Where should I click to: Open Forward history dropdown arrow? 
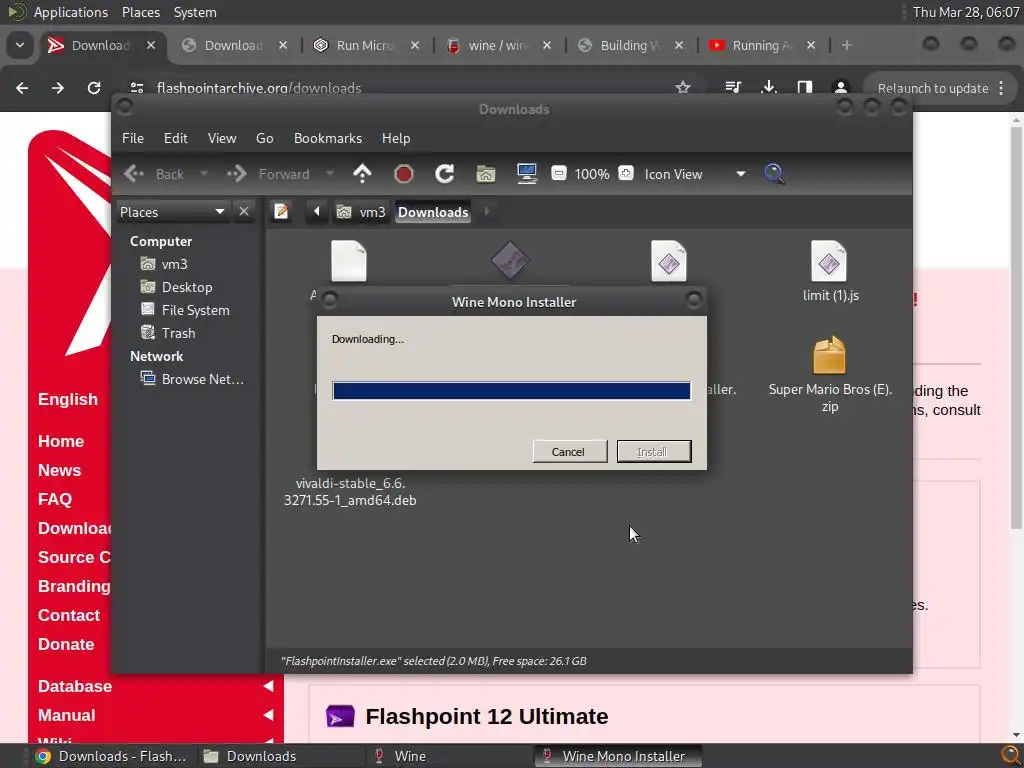(330, 174)
